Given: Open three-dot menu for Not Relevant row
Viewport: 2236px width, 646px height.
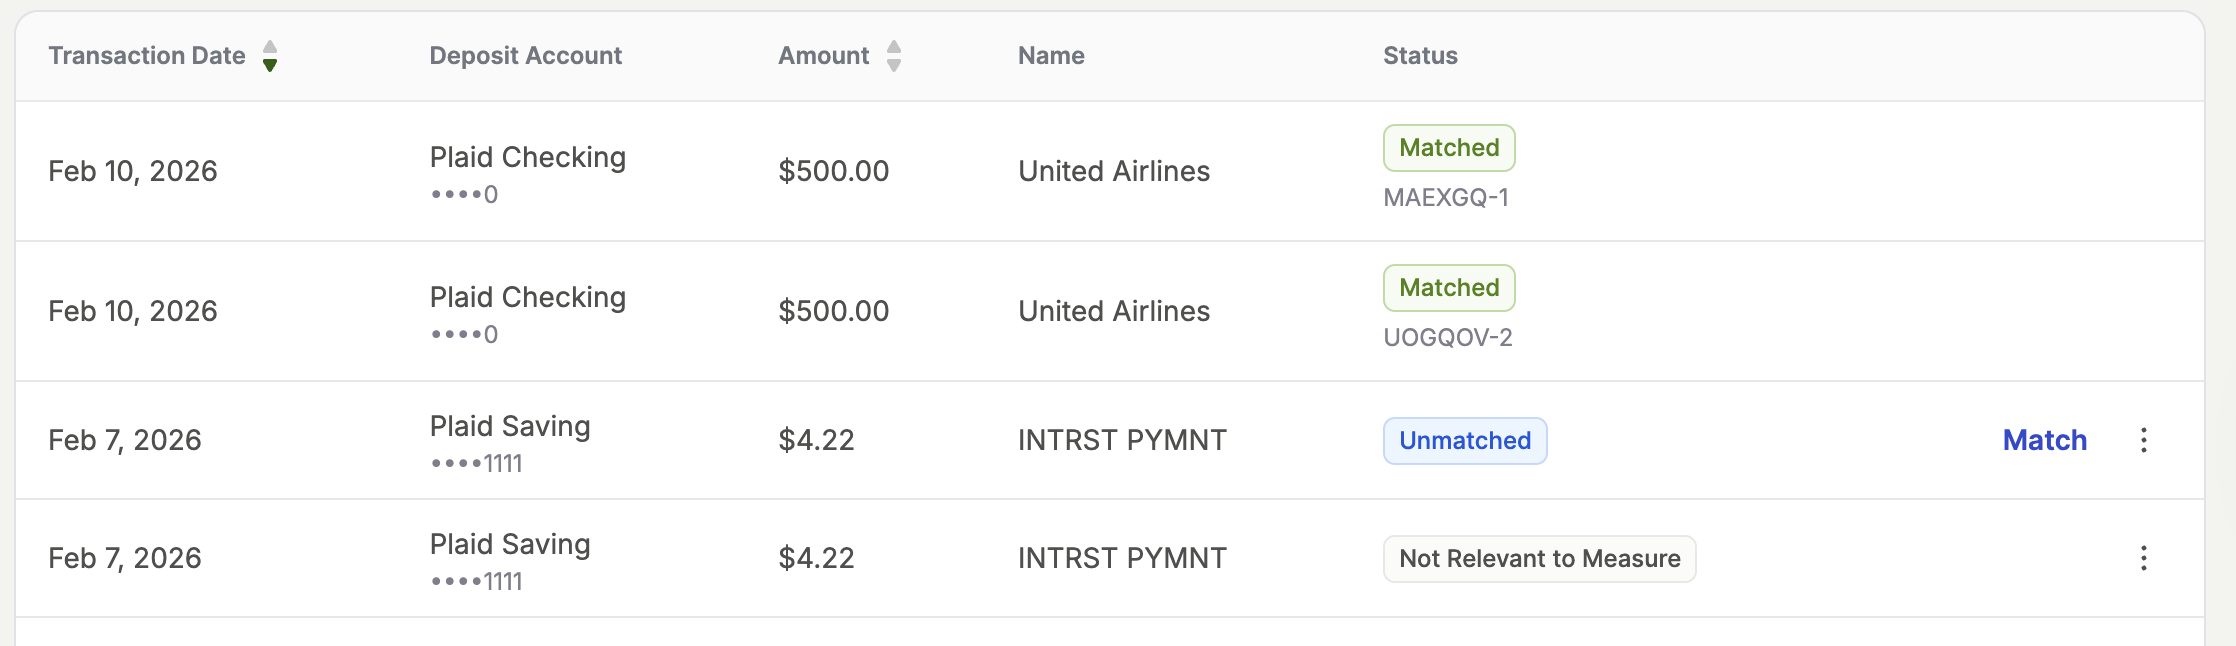Looking at the screenshot, I should pyautogui.click(x=2143, y=558).
